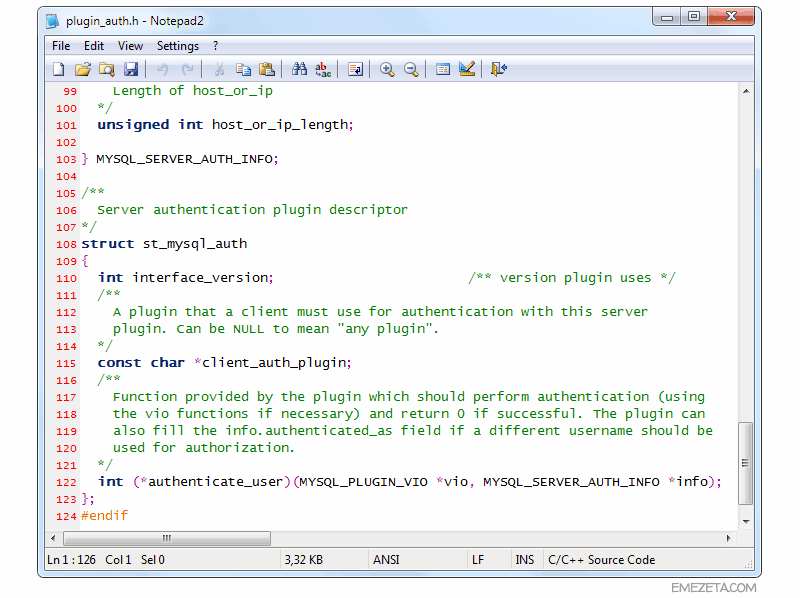Click the Find binoculars icon
This screenshot has height=598, width=800.
tap(299, 69)
